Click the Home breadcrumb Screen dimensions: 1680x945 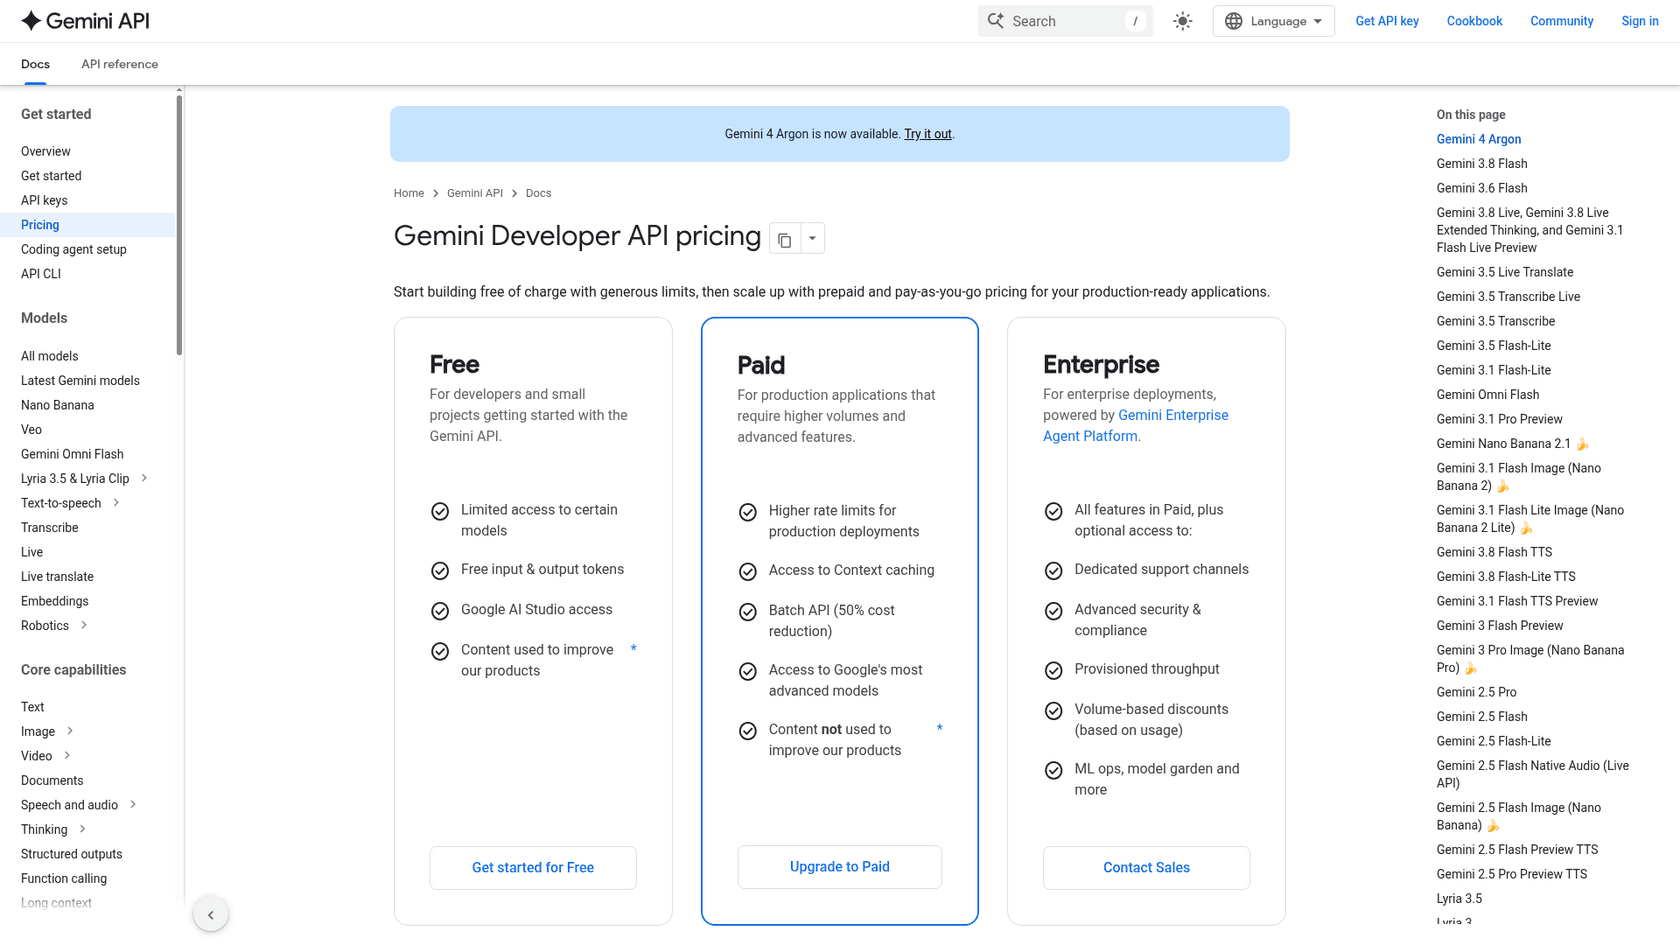pyautogui.click(x=409, y=193)
